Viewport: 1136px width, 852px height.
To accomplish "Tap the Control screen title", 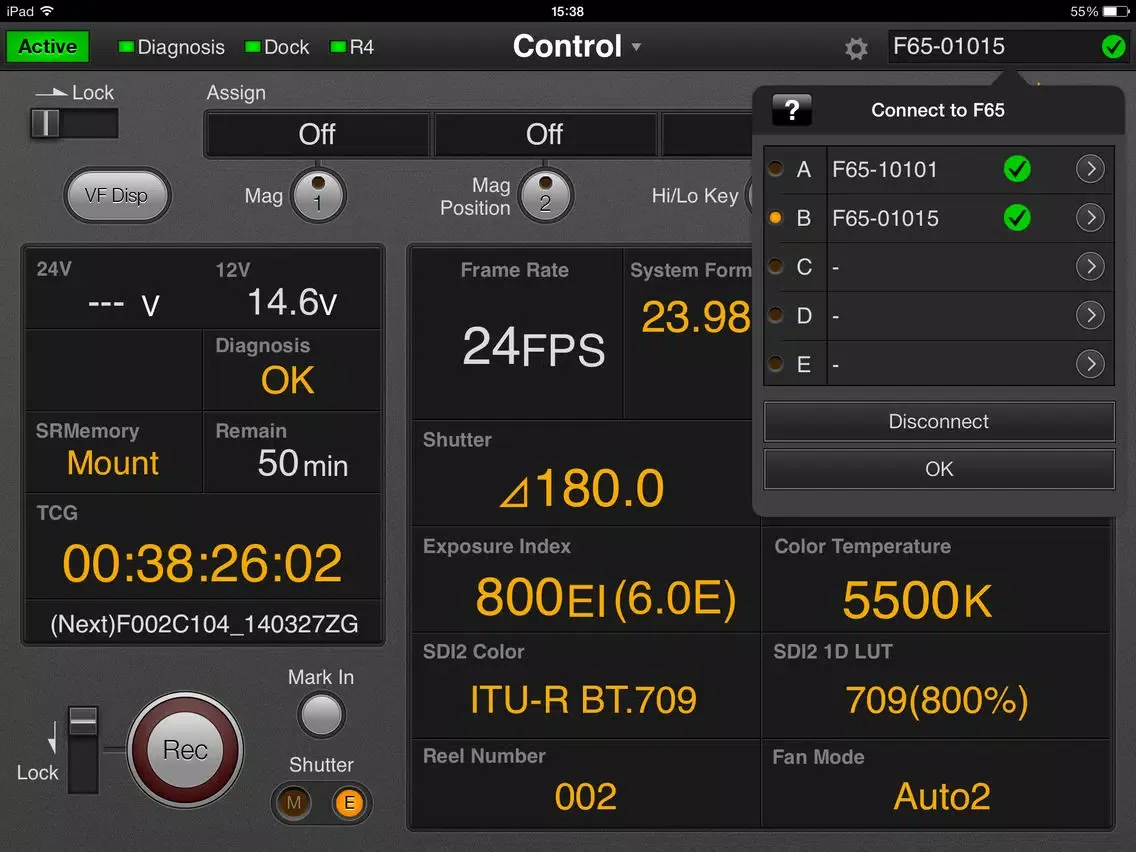I will pos(567,46).
